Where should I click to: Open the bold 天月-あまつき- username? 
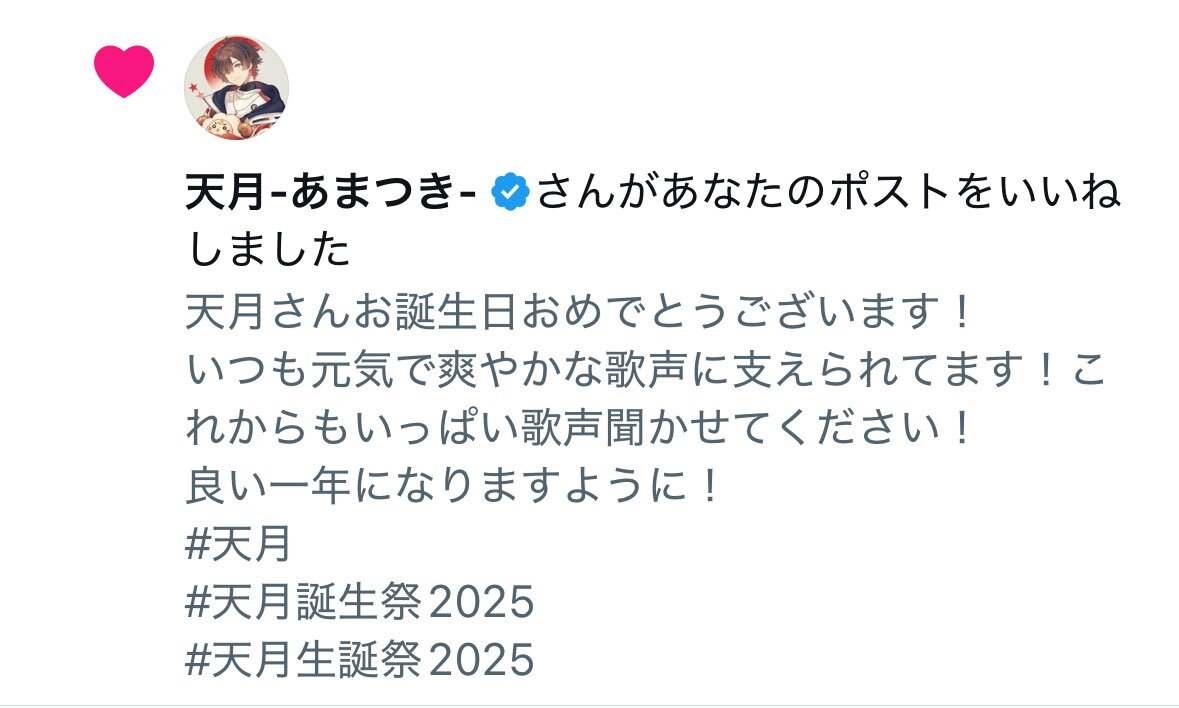[x=331, y=192]
